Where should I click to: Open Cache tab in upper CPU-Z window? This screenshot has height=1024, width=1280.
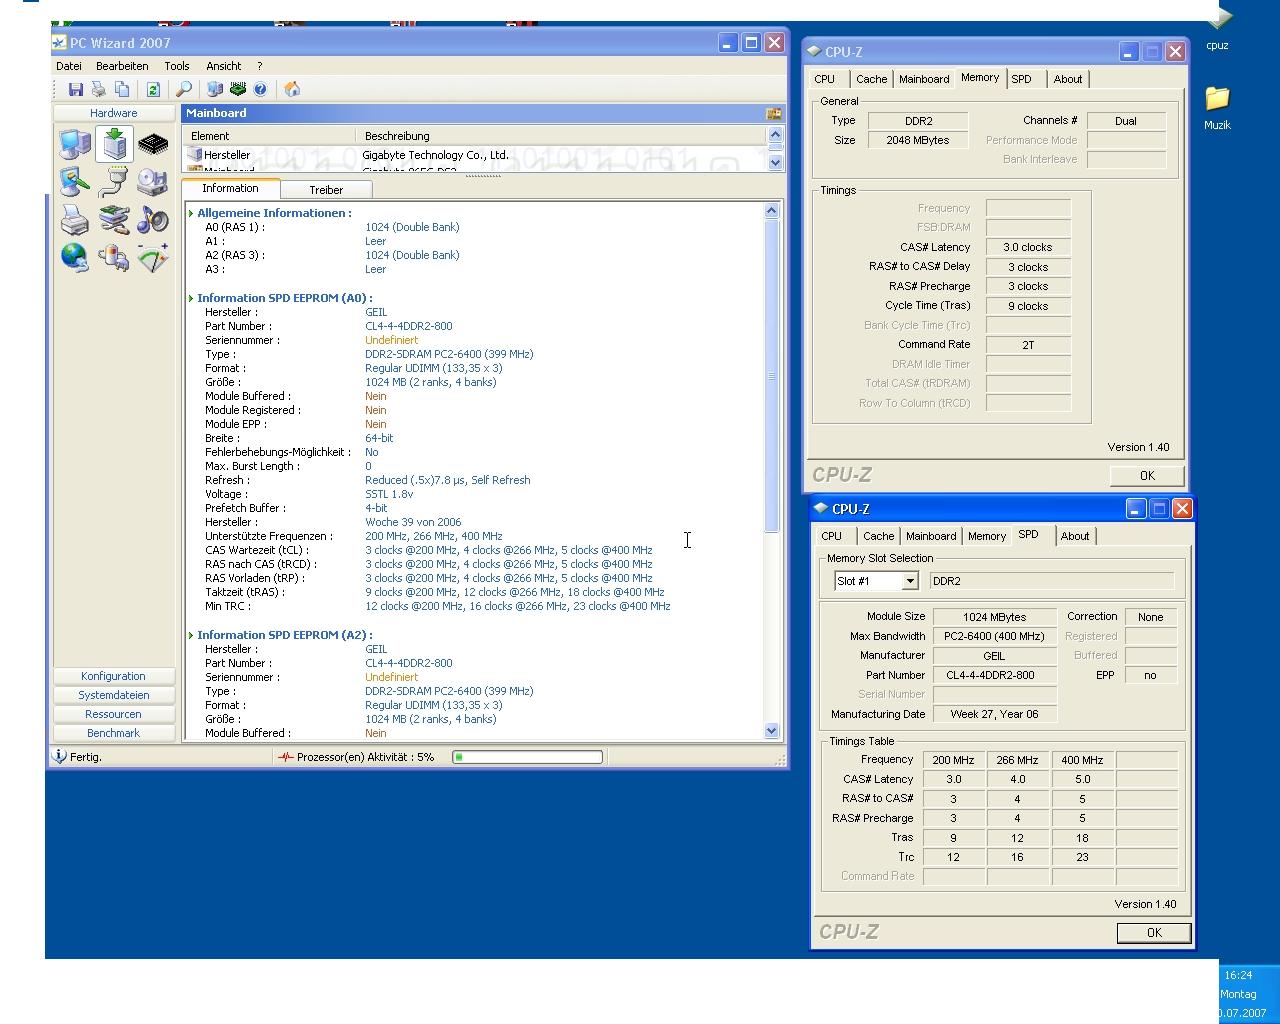click(871, 79)
